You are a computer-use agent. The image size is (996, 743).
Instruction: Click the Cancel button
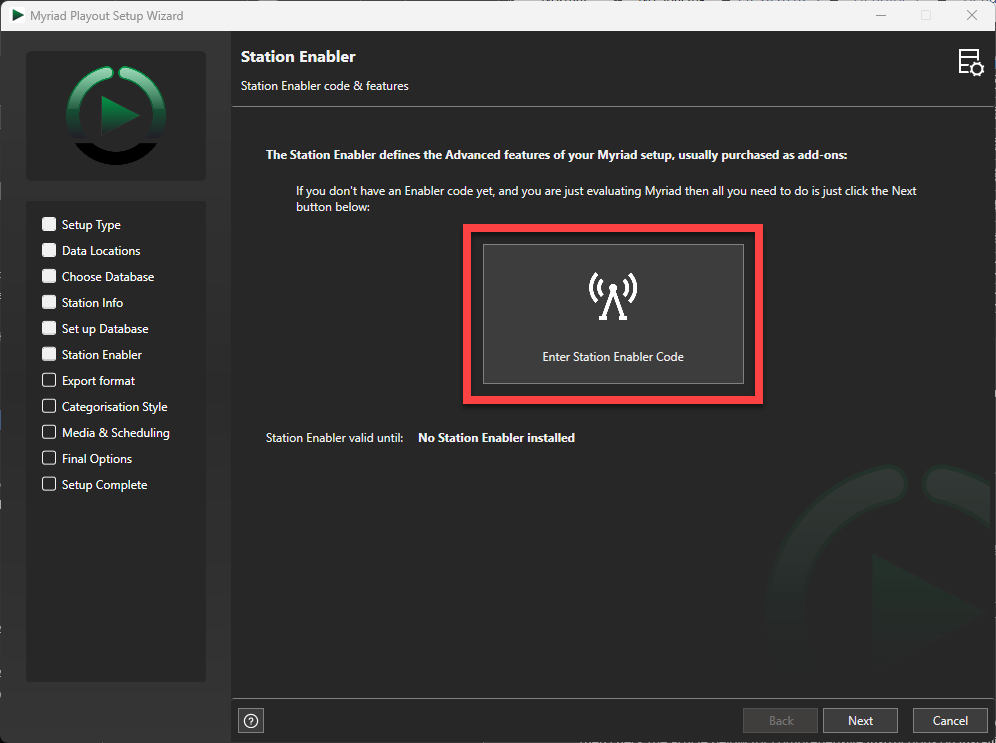tap(950, 721)
